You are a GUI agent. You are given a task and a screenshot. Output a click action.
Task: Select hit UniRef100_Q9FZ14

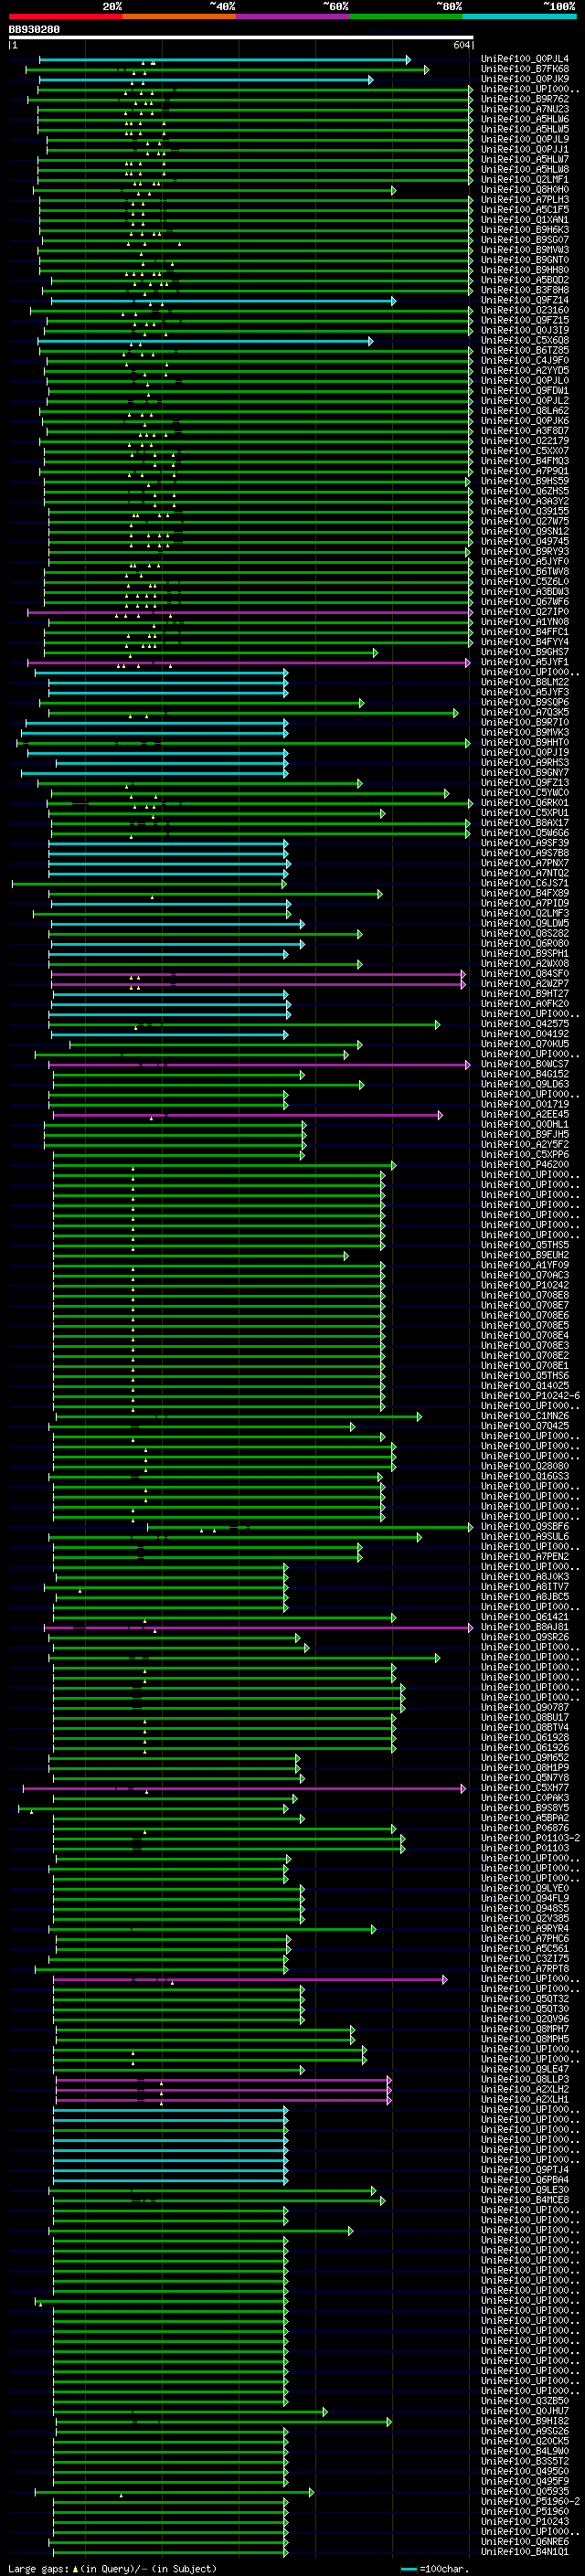coord(525,300)
